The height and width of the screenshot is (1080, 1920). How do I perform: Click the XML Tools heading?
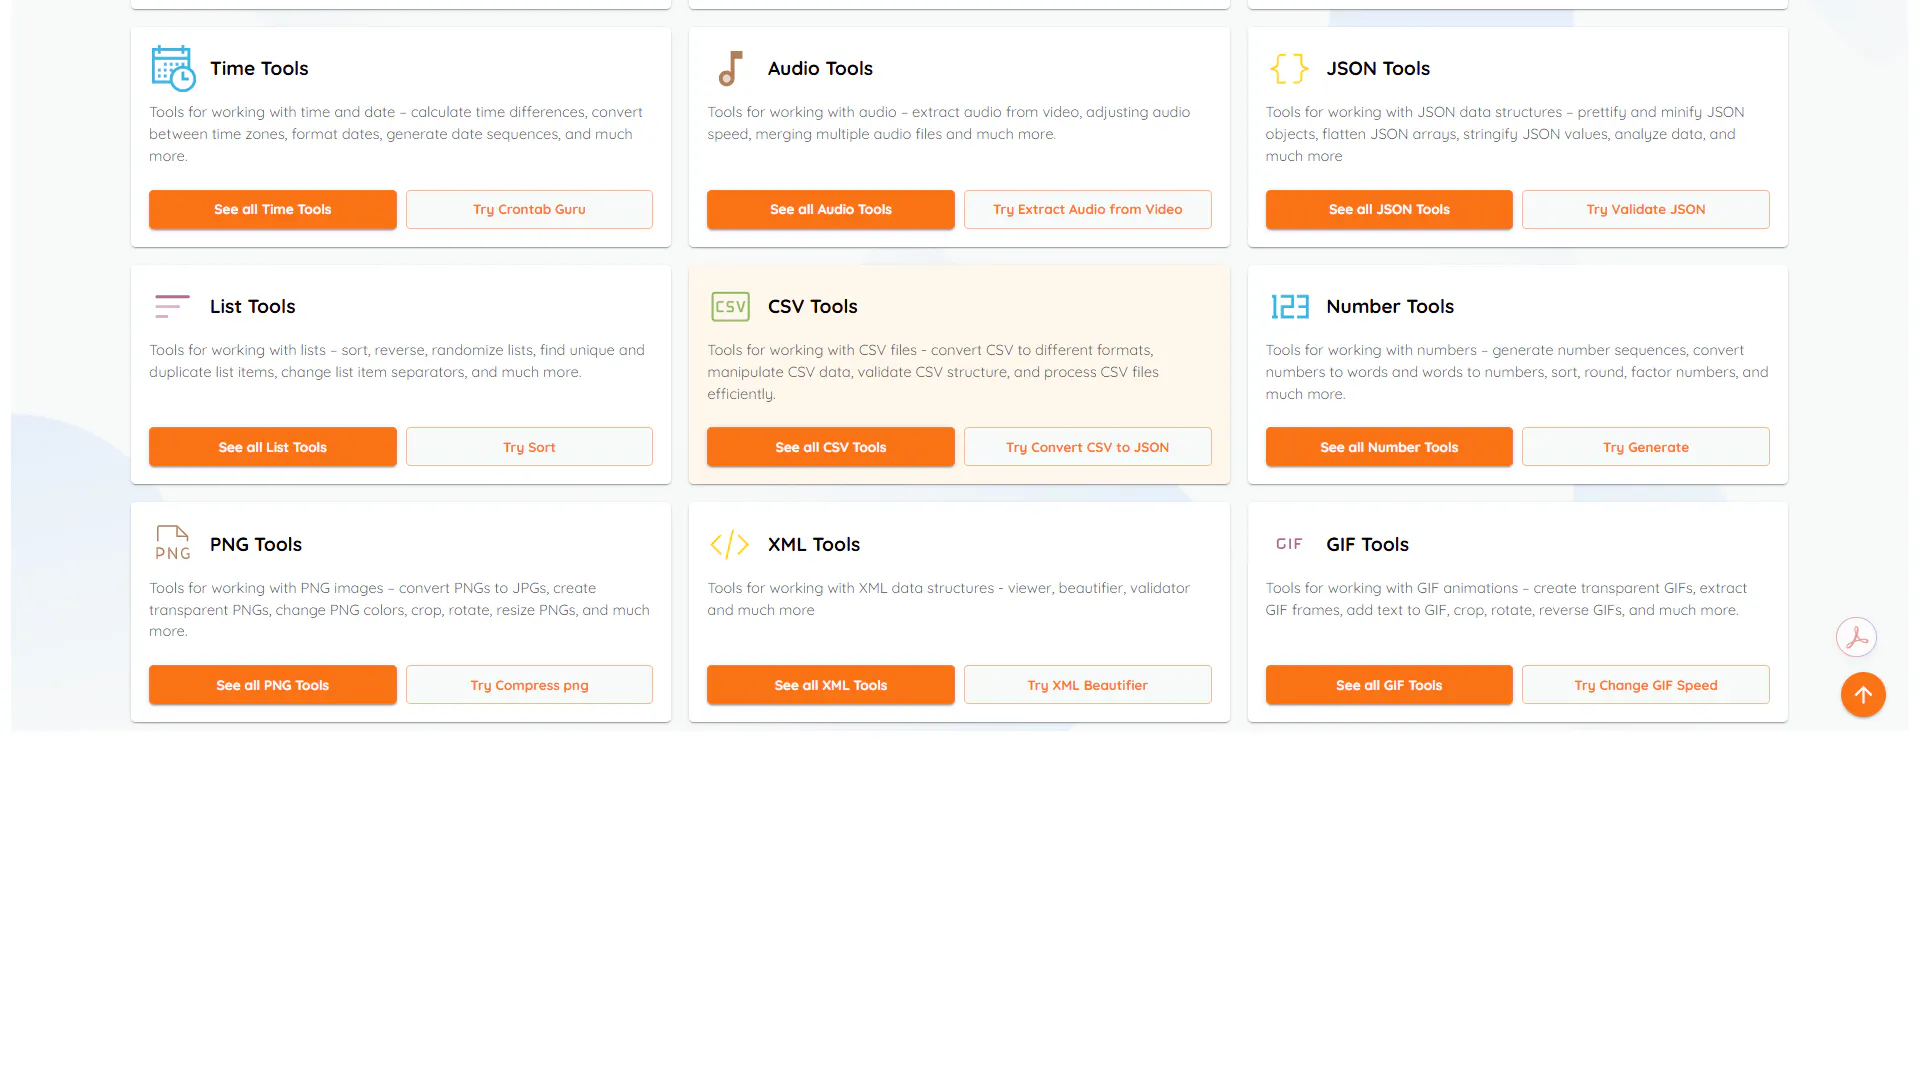814,544
